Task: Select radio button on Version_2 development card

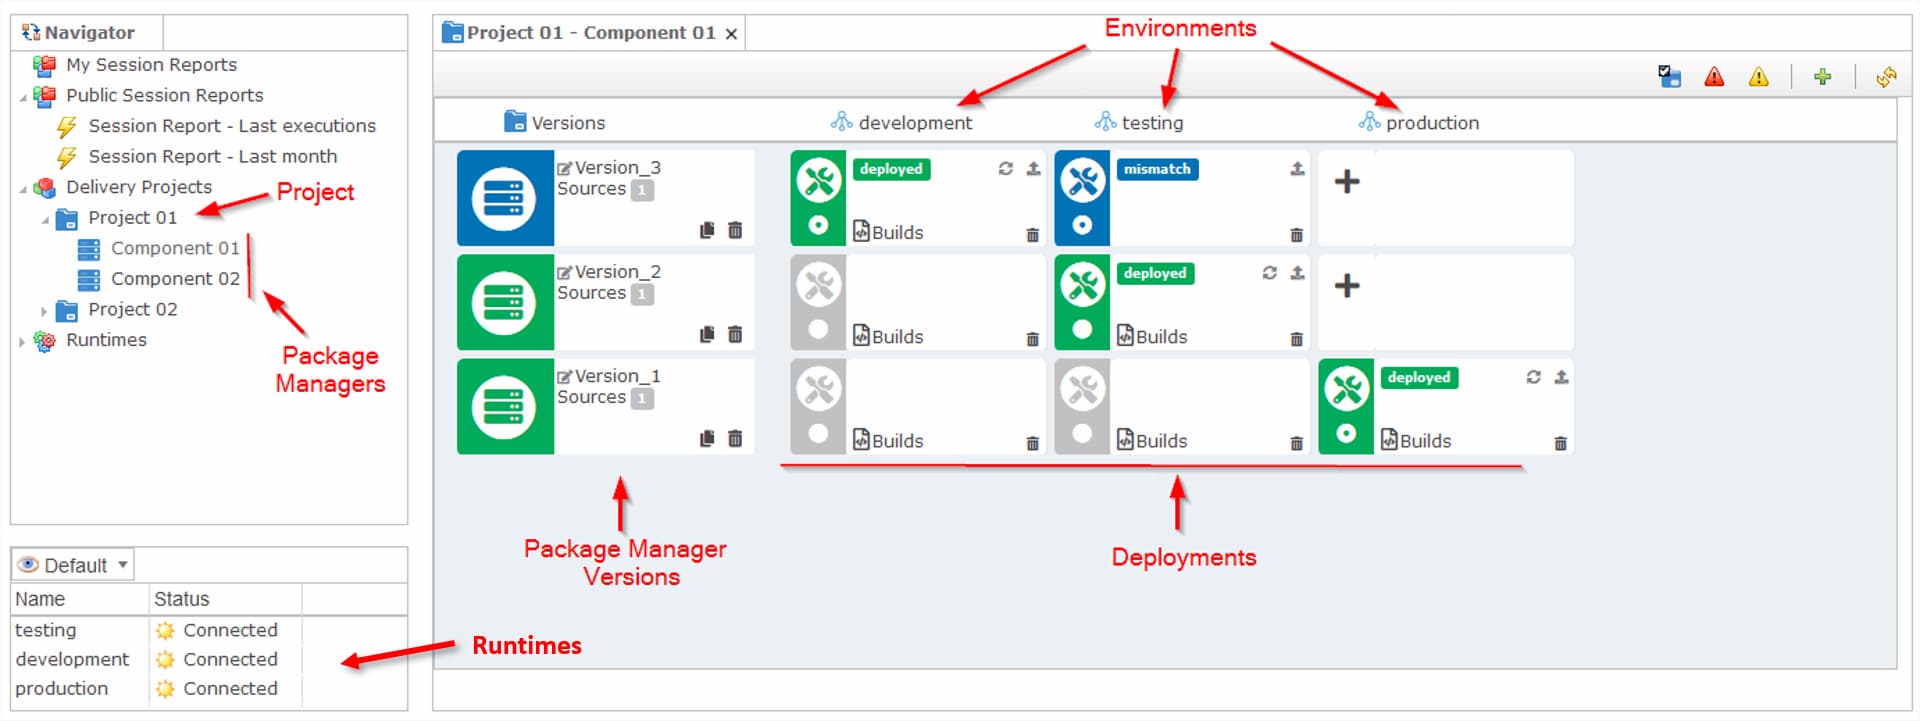Action: pos(818,329)
